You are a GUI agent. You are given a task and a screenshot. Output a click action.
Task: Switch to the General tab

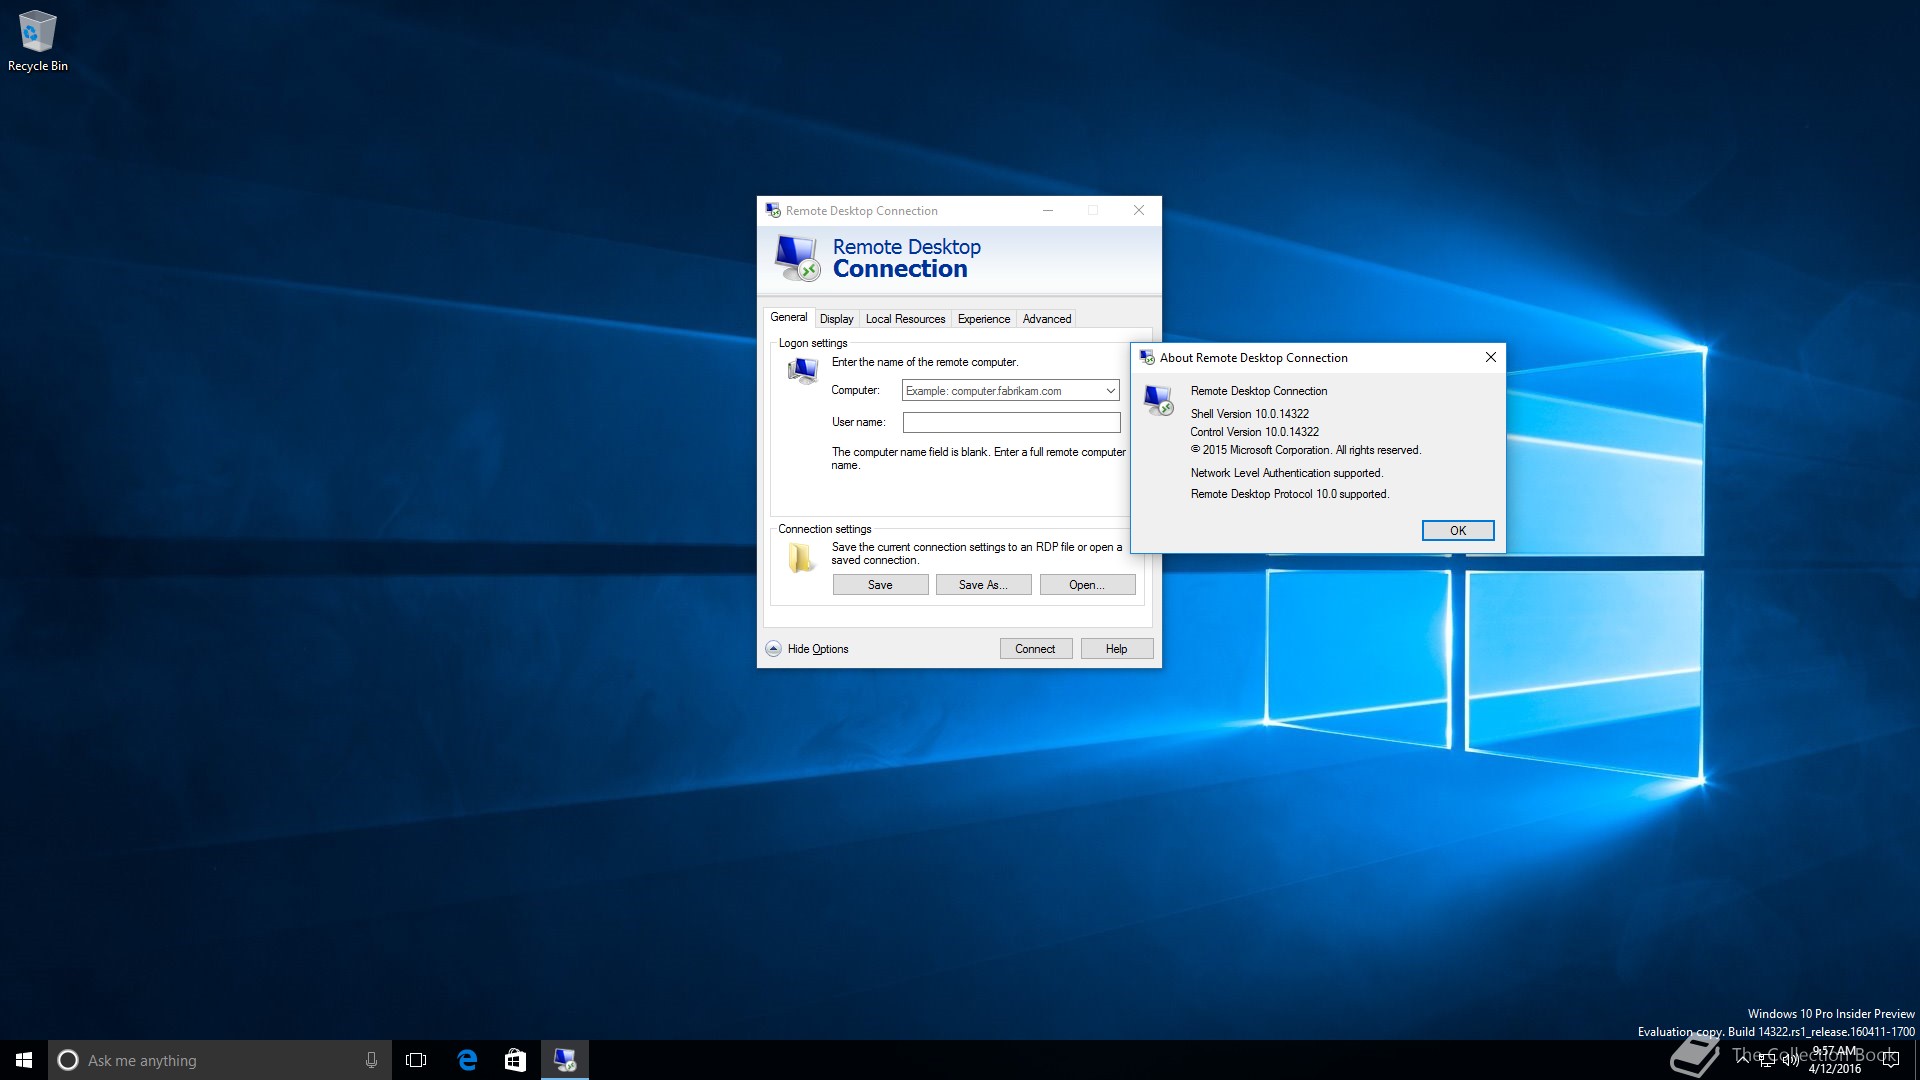[788, 317]
